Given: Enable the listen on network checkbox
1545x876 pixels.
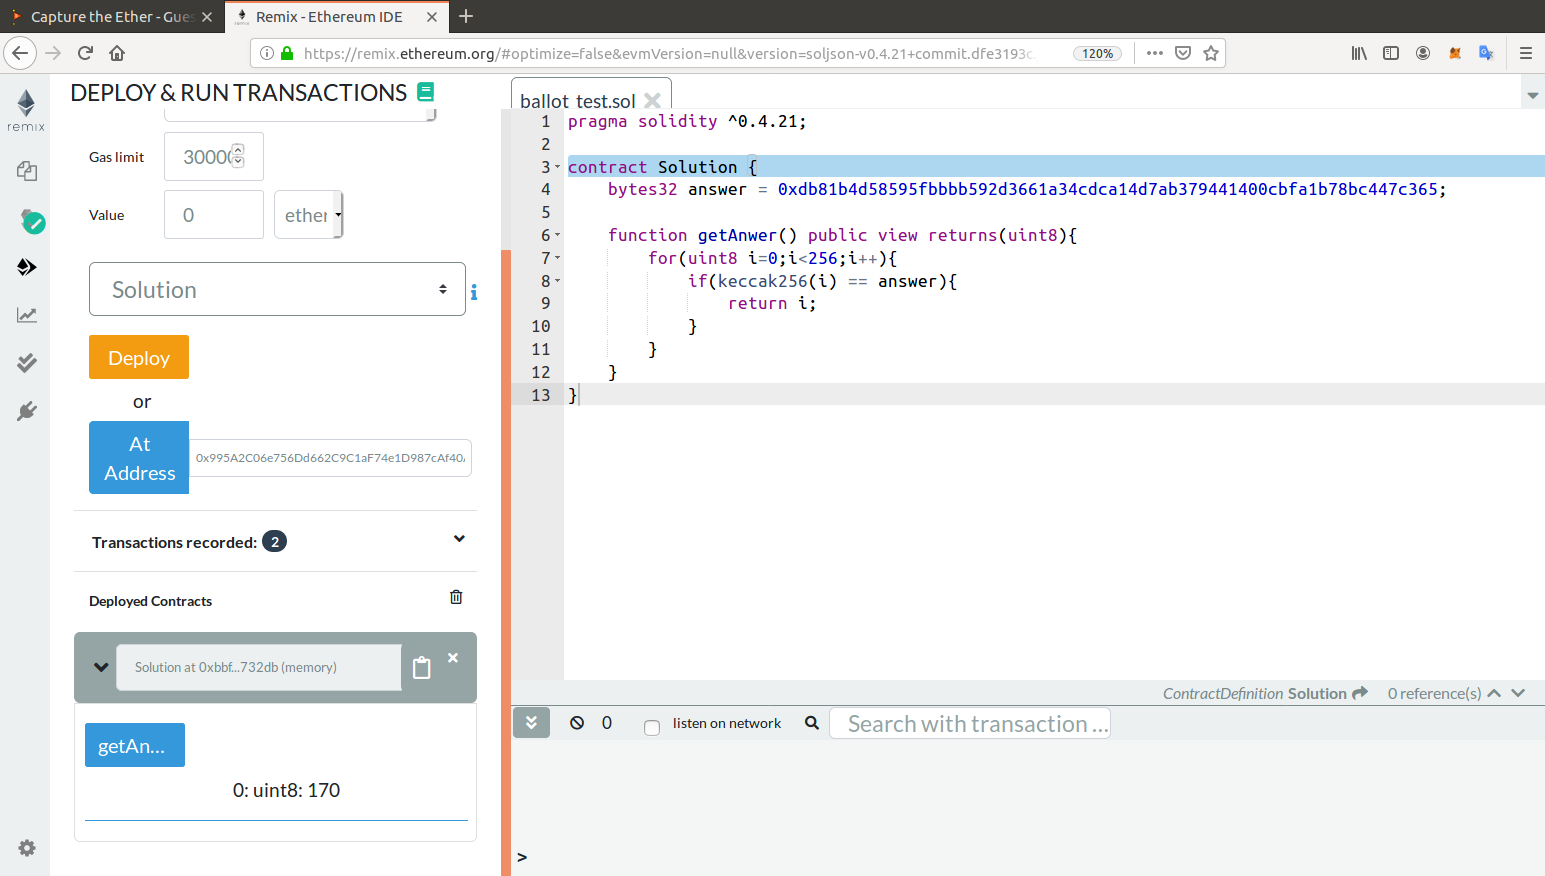Looking at the screenshot, I should point(652,727).
